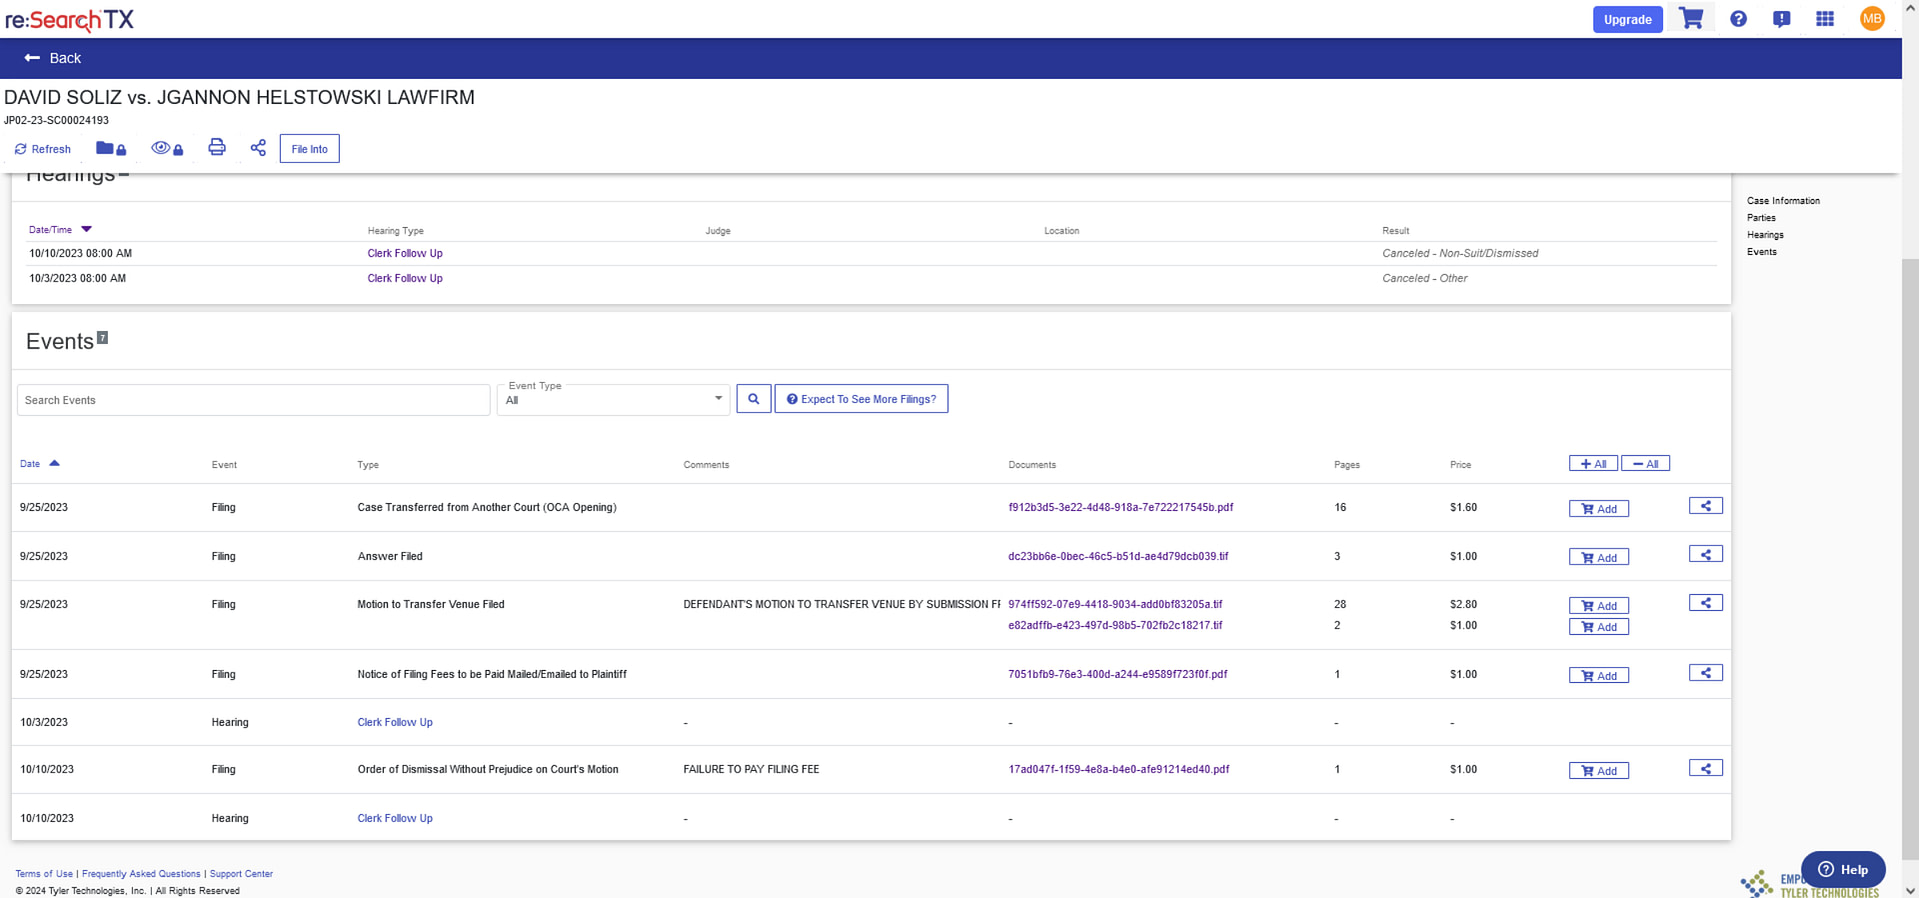Share the case via toolbar share icon
This screenshot has width=1919, height=898.
(258, 148)
